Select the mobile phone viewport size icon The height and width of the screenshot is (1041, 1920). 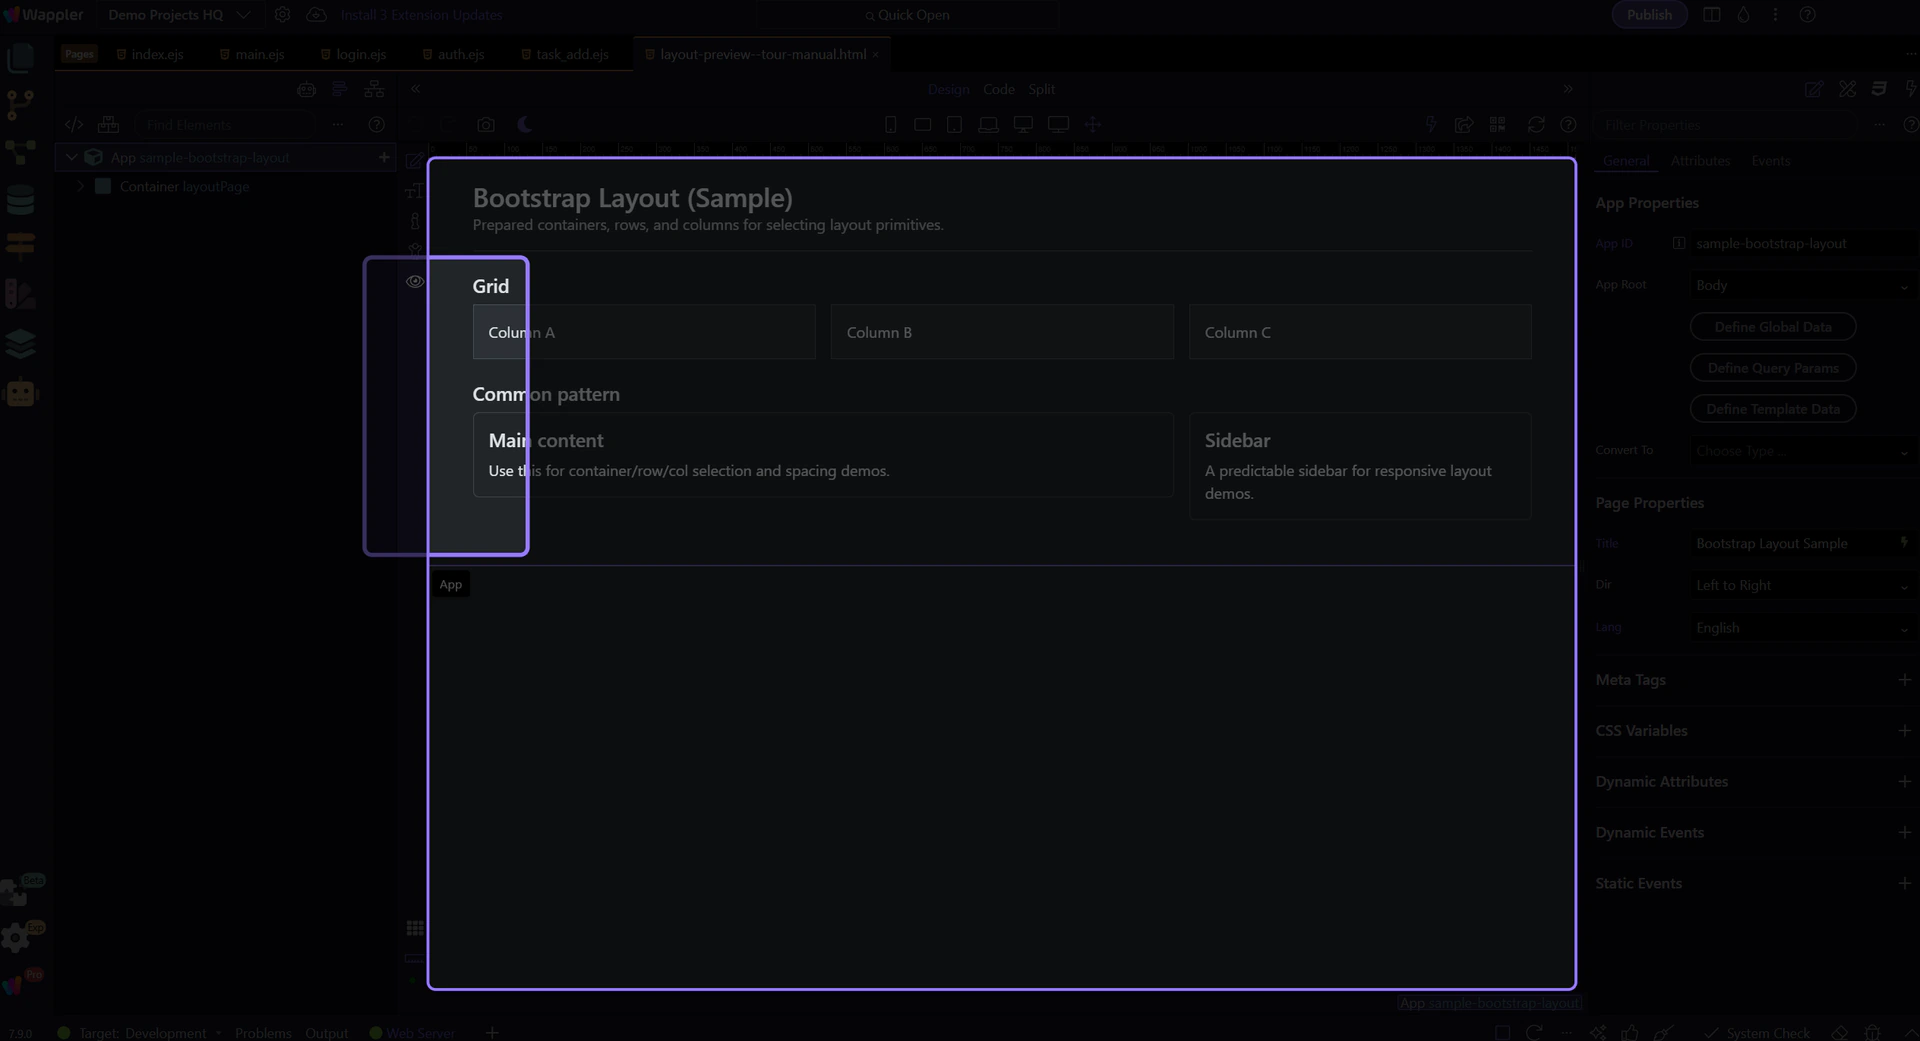(x=890, y=124)
